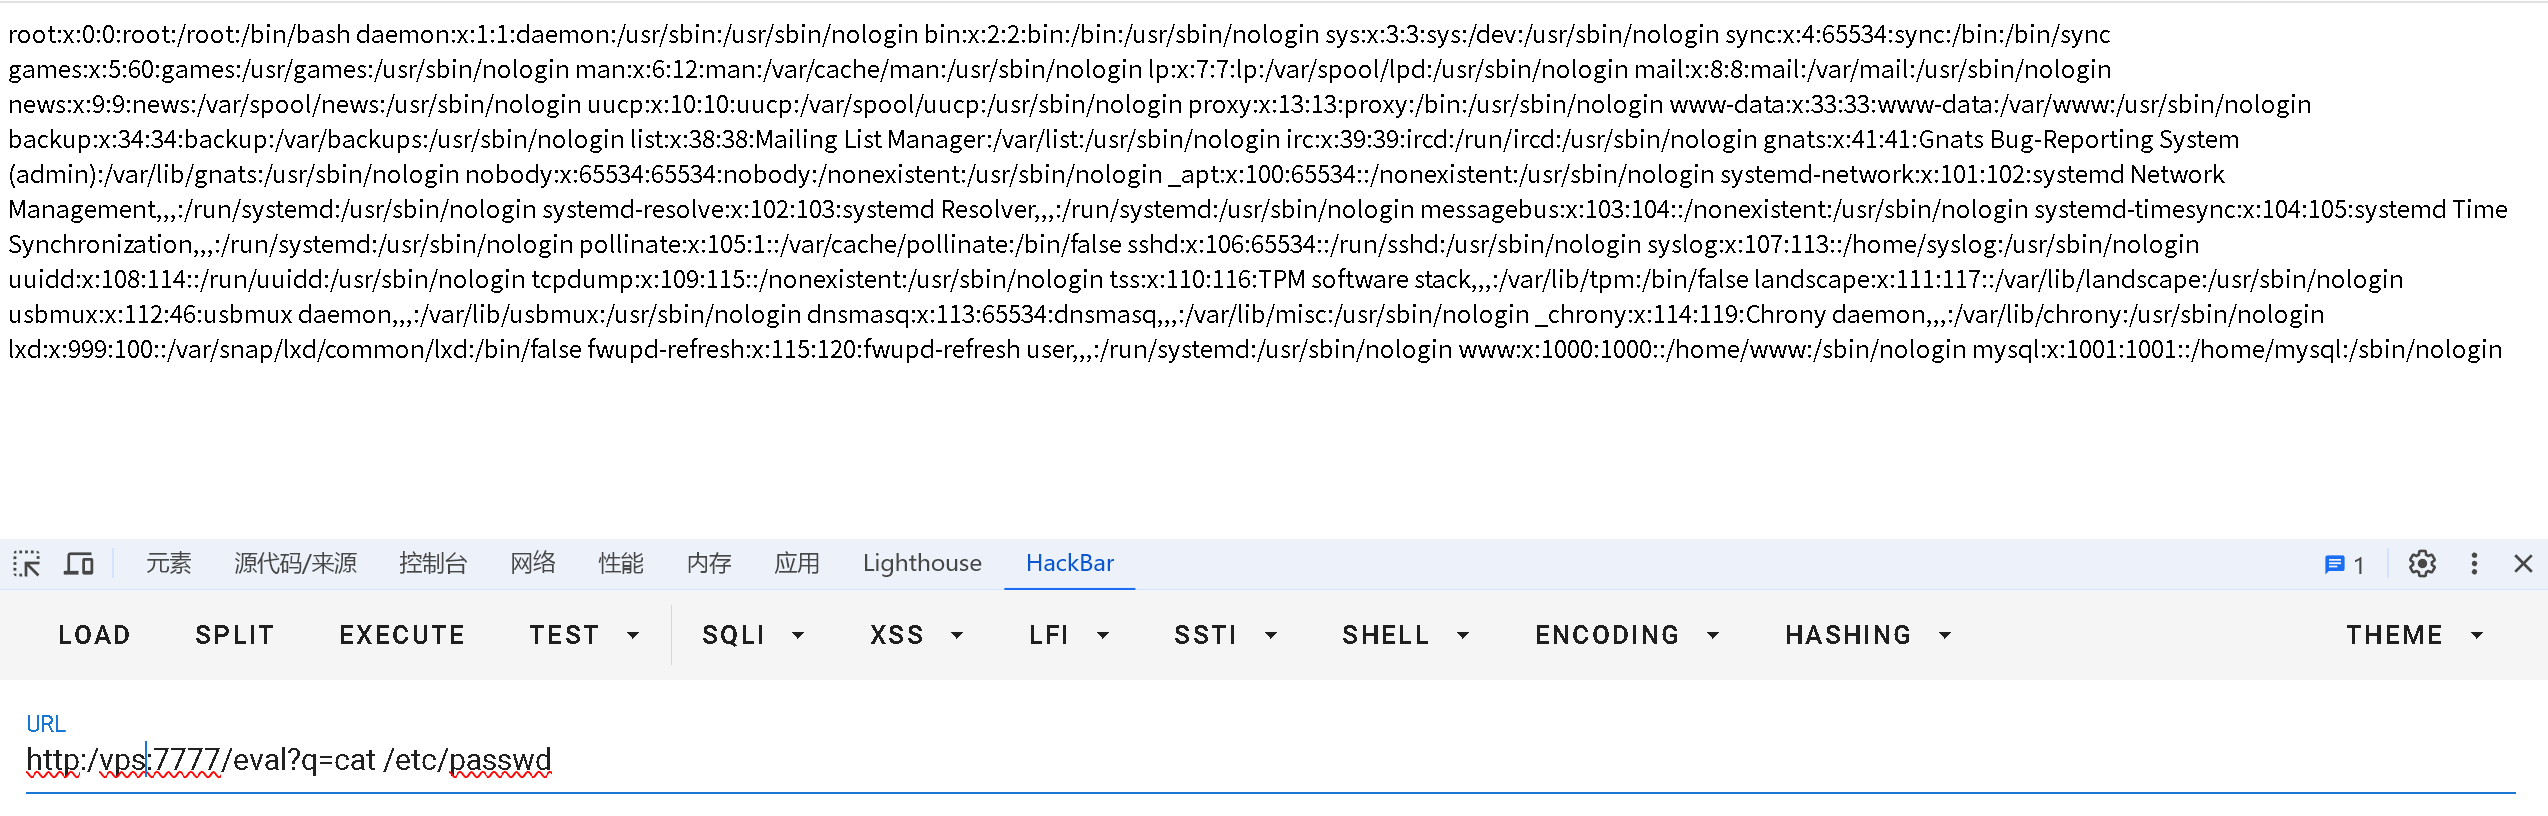The height and width of the screenshot is (816, 2548).
Task: Focus the URL input field
Action: [1270, 761]
